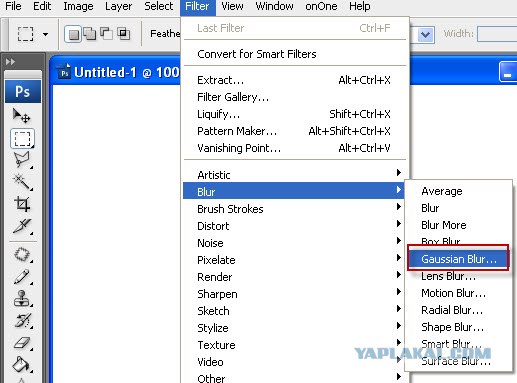Choose Radial Blur
Viewport: 517px width, 383px height.
pos(458,310)
